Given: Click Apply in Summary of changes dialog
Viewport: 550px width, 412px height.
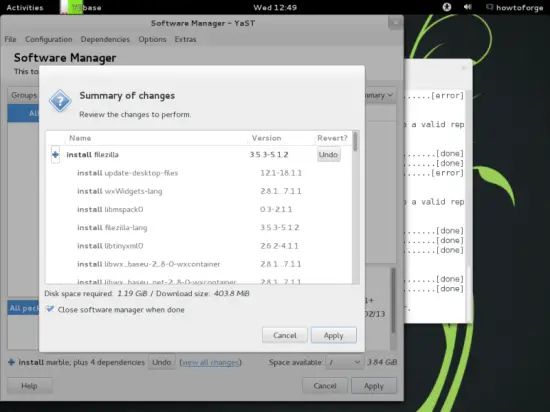Looking at the screenshot, I should (x=334, y=335).
